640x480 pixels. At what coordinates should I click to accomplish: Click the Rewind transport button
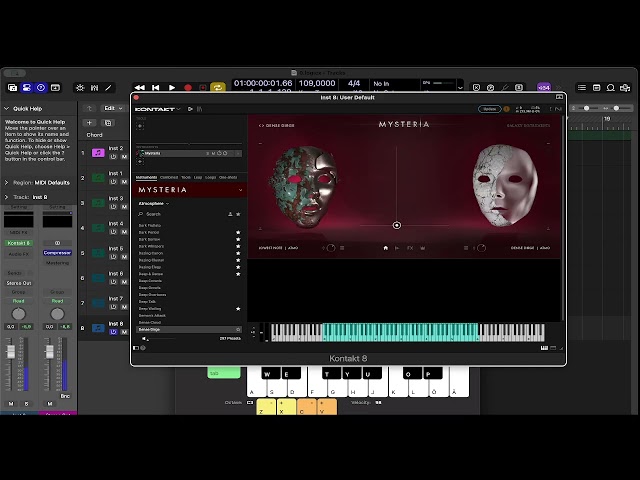140,88
